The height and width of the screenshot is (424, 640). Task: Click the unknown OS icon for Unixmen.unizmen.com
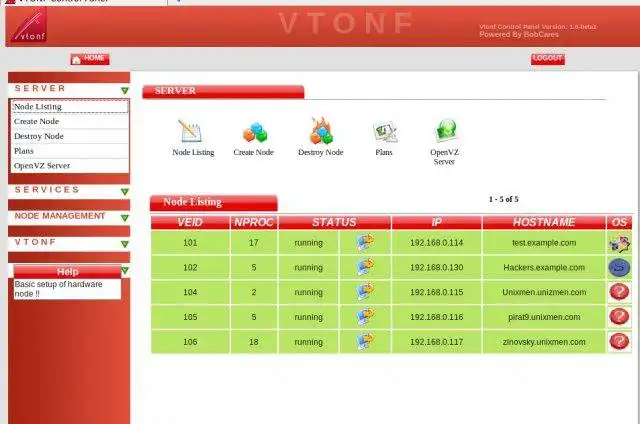620,292
